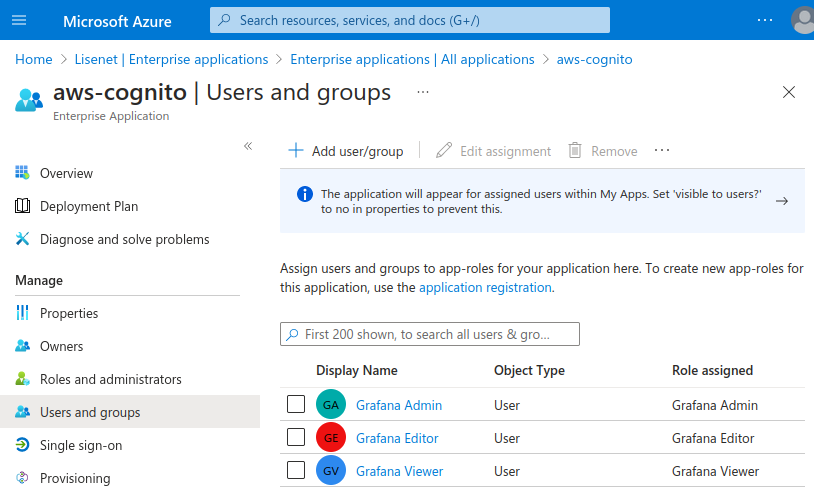Open Diagnose and solve problems
This screenshot has width=814, height=503.
click(x=125, y=239)
